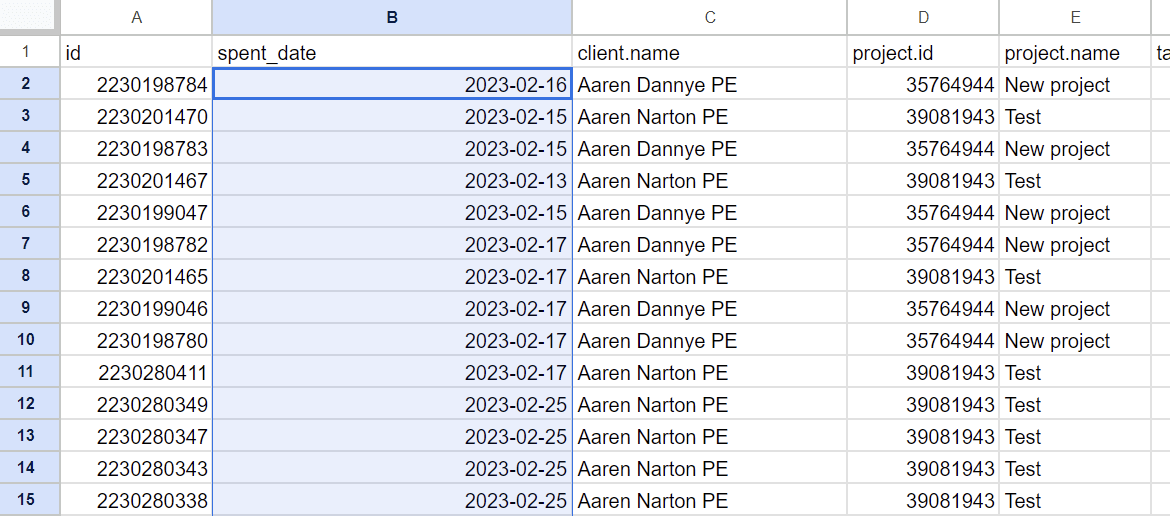This screenshot has width=1170, height=516.
Task: Select the column A header
Action: [135, 17]
